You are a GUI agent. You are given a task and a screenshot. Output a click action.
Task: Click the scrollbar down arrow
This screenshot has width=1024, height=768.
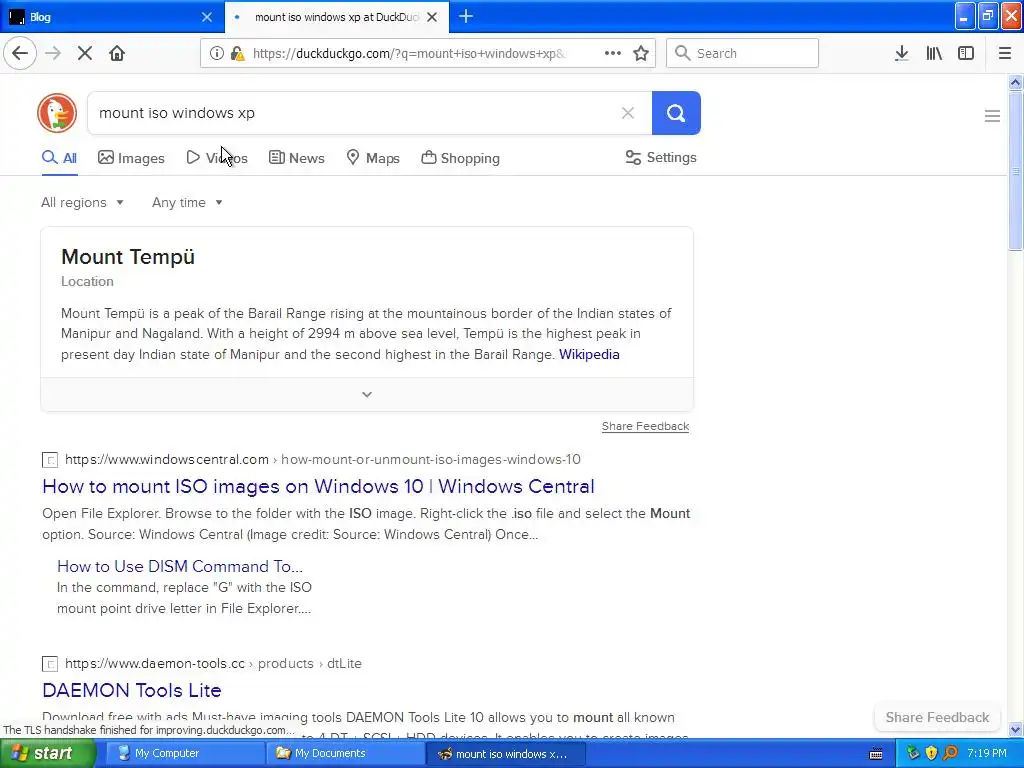click(x=1015, y=729)
